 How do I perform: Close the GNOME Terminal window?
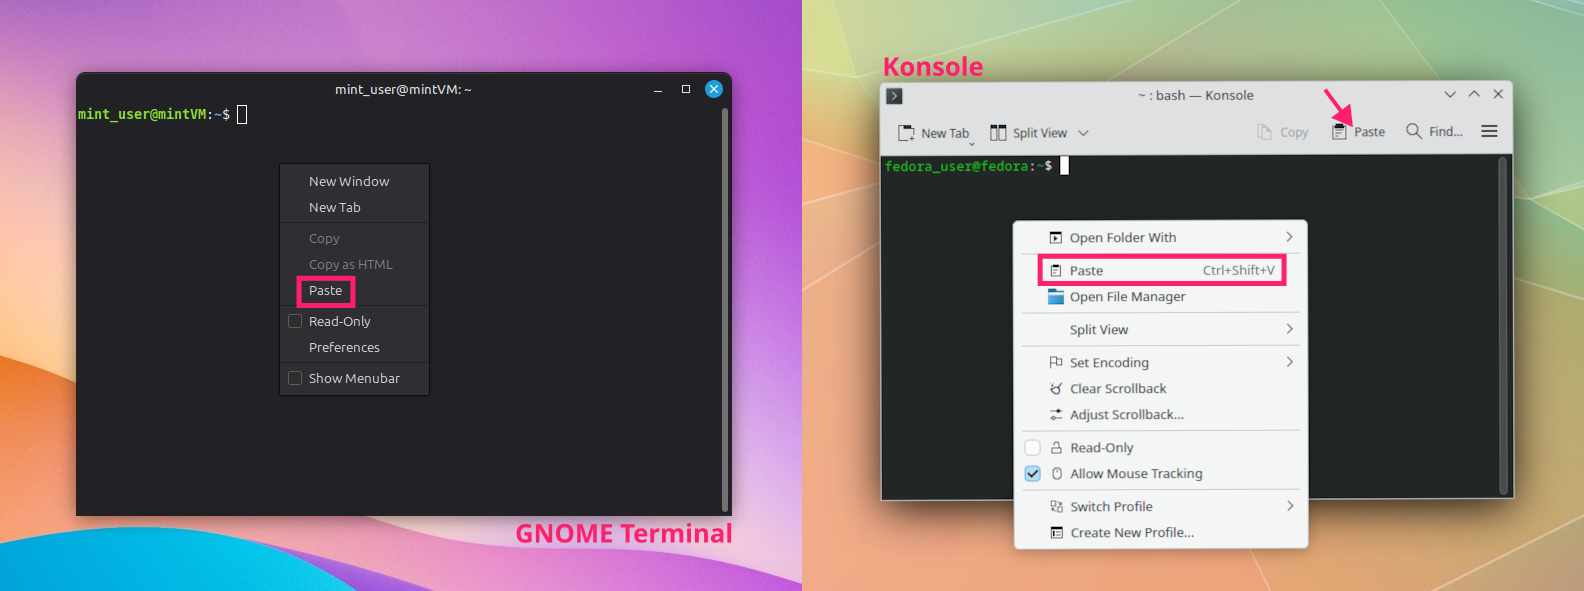tap(714, 89)
